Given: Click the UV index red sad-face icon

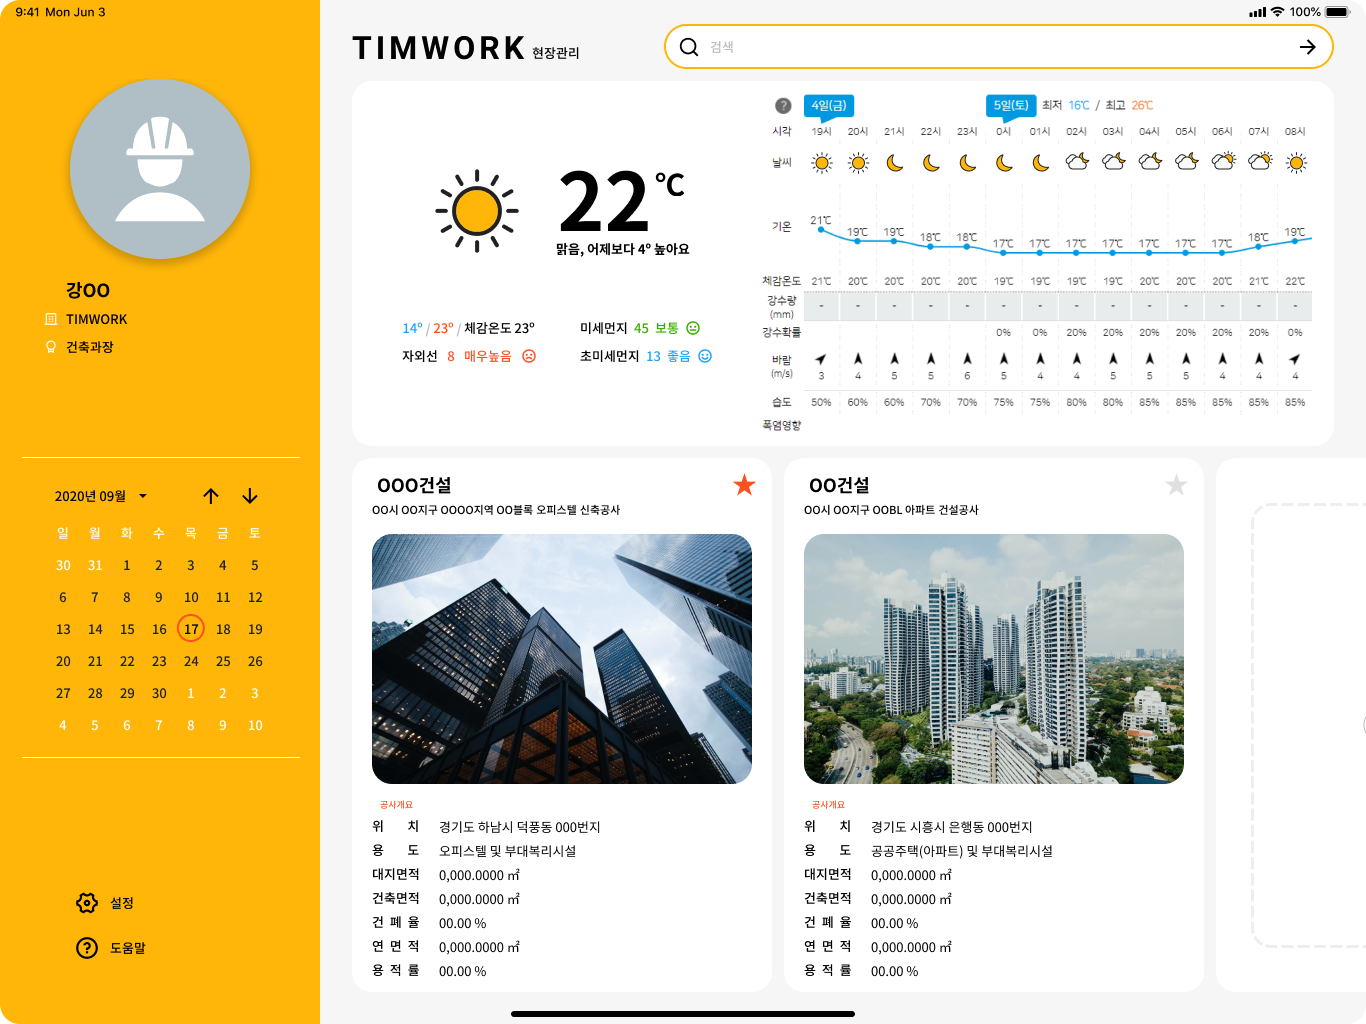Looking at the screenshot, I should (x=529, y=356).
